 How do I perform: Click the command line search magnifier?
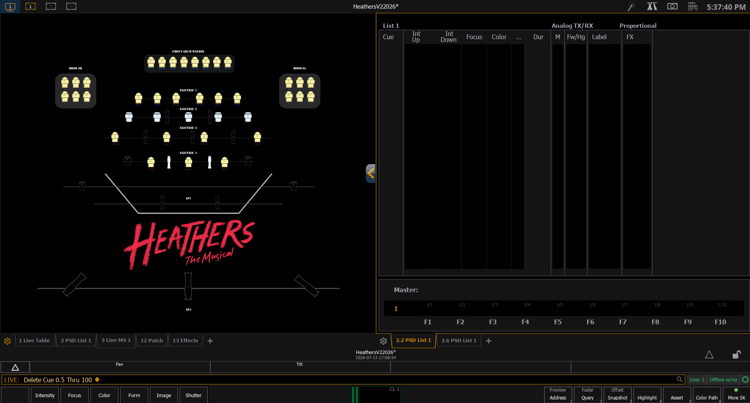click(679, 380)
